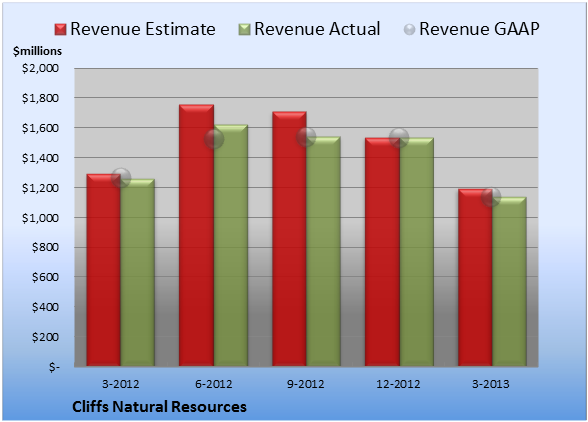Click the '6-2012' x-axis label

point(213,384)
